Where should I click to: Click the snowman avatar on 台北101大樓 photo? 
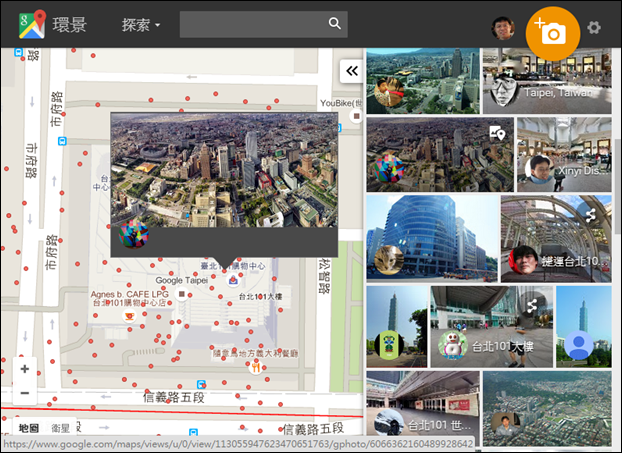click(453, 345)
